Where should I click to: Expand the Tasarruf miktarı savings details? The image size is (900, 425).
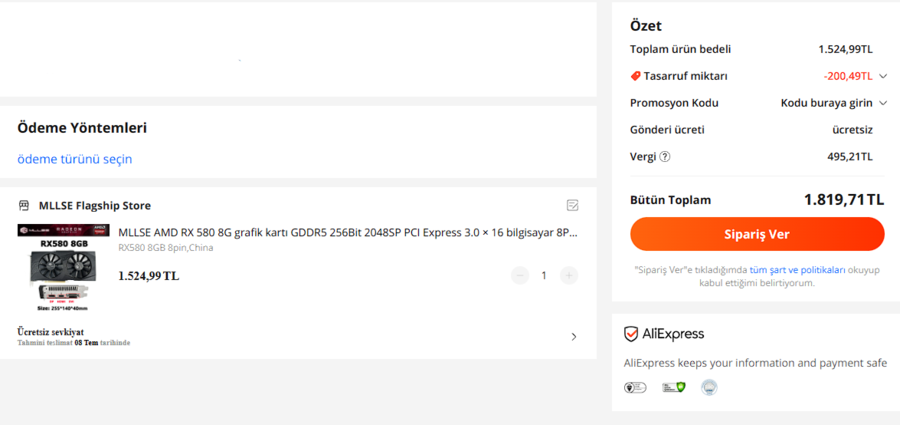click(x=883, y=76)
